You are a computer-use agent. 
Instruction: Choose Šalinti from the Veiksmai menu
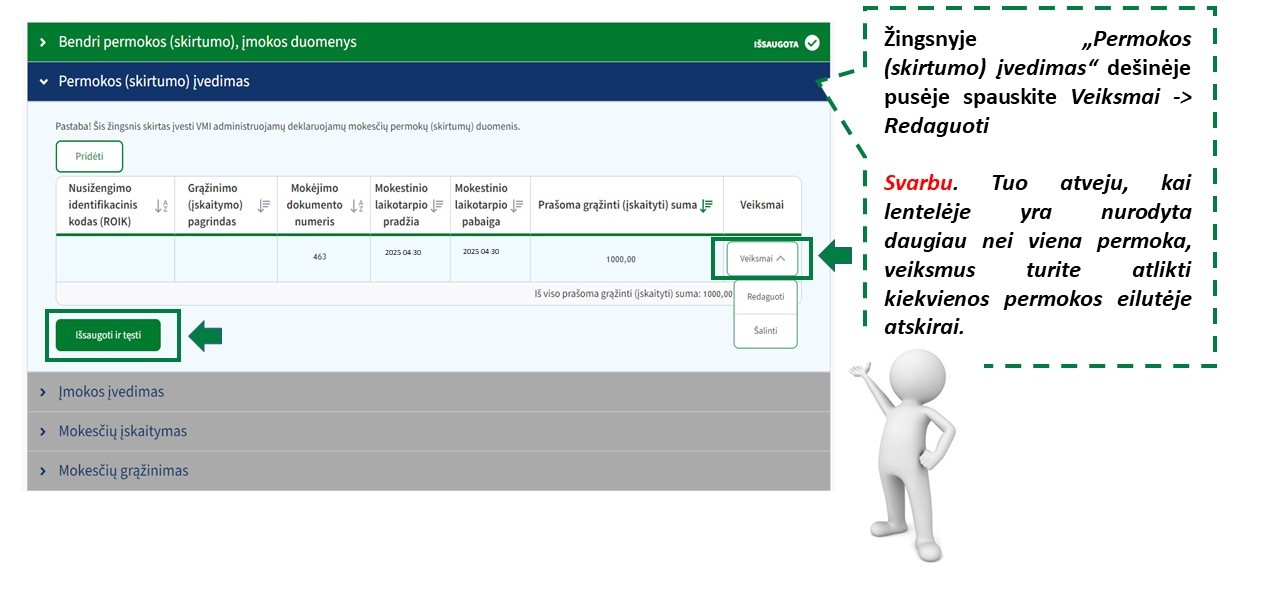click(765, 330)
